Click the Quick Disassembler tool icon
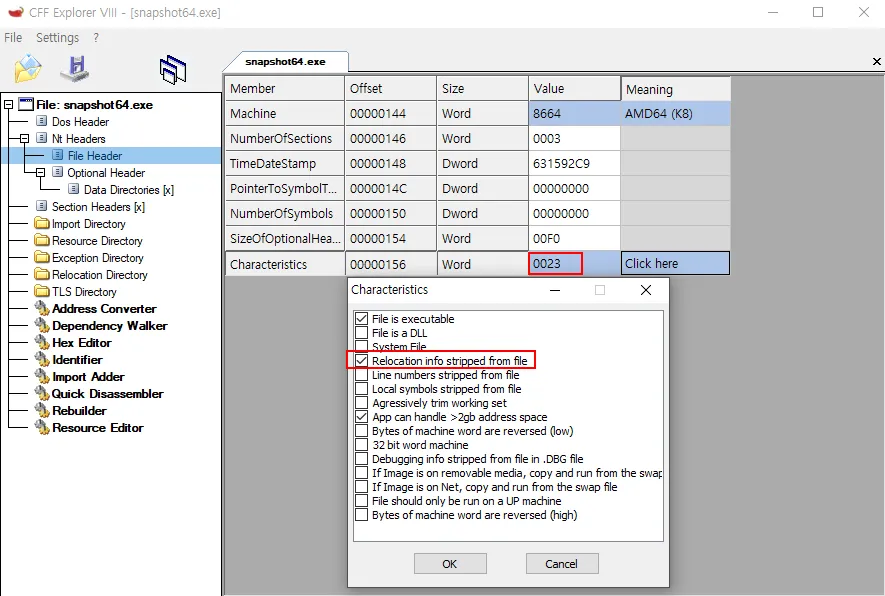The height and width of the screenshot is (596, 885). pos(42,393)
